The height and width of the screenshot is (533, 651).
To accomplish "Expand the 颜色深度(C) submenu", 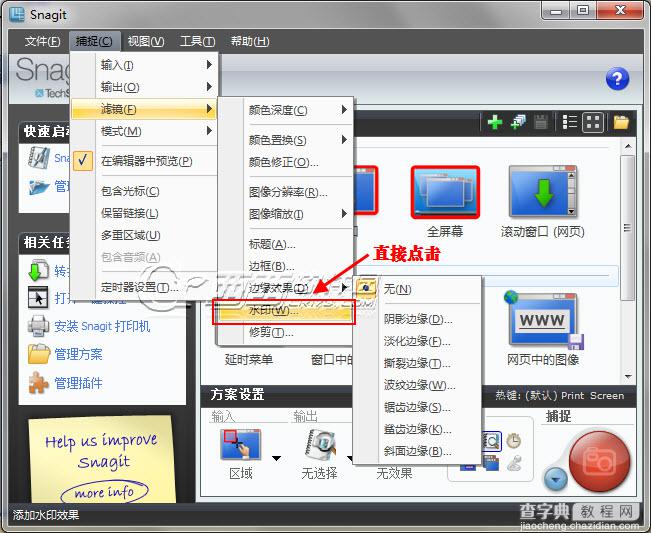I will coord(286,110).
